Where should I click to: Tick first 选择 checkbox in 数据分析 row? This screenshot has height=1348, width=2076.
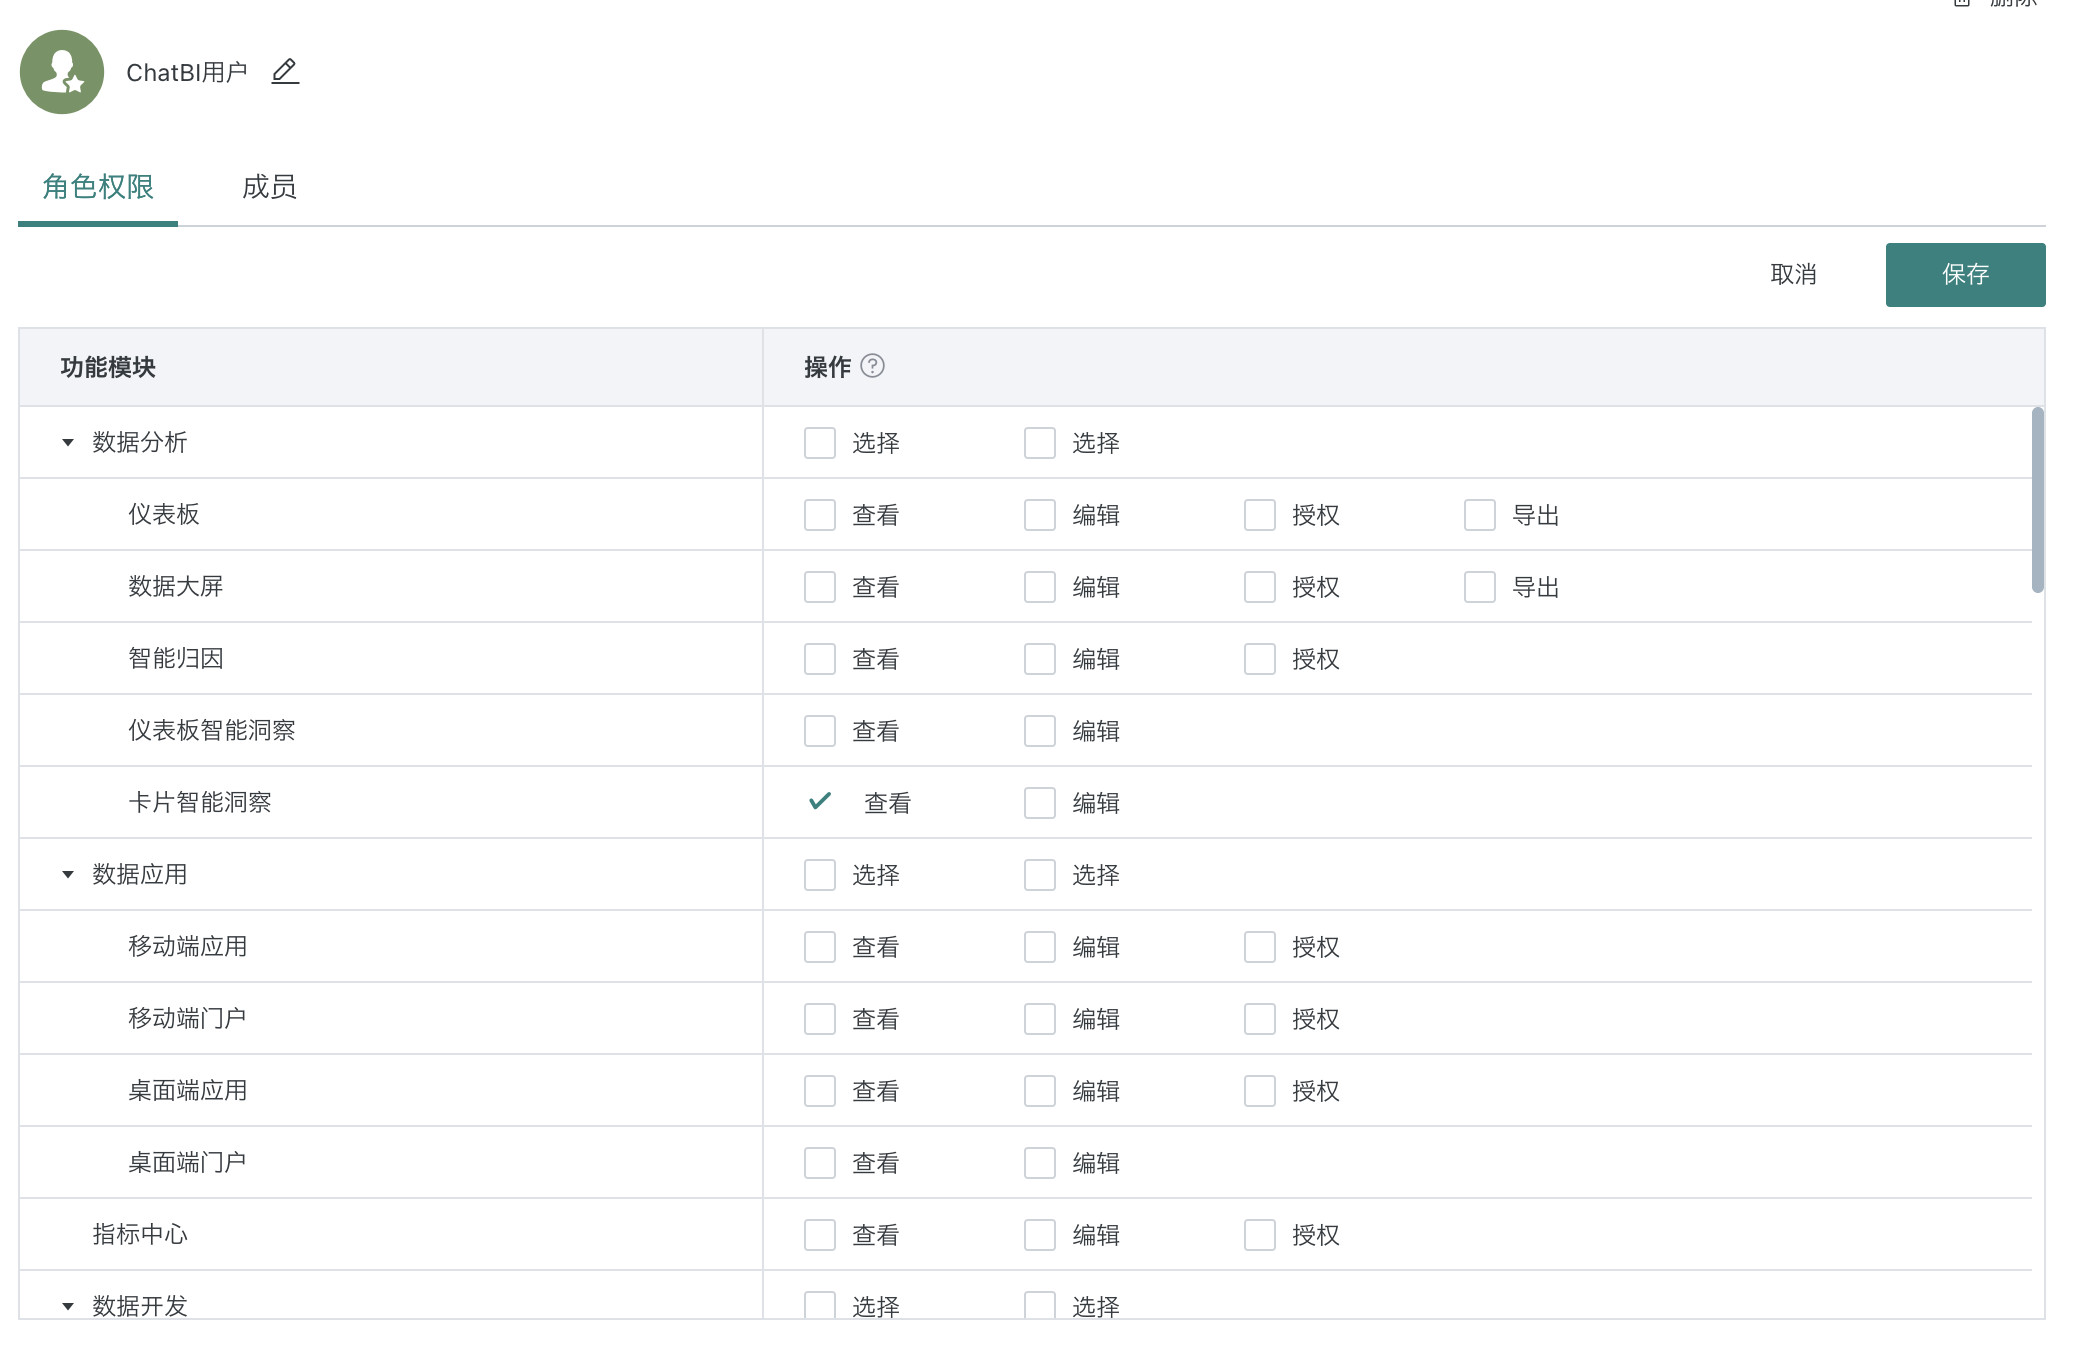(x=820, y=443)
